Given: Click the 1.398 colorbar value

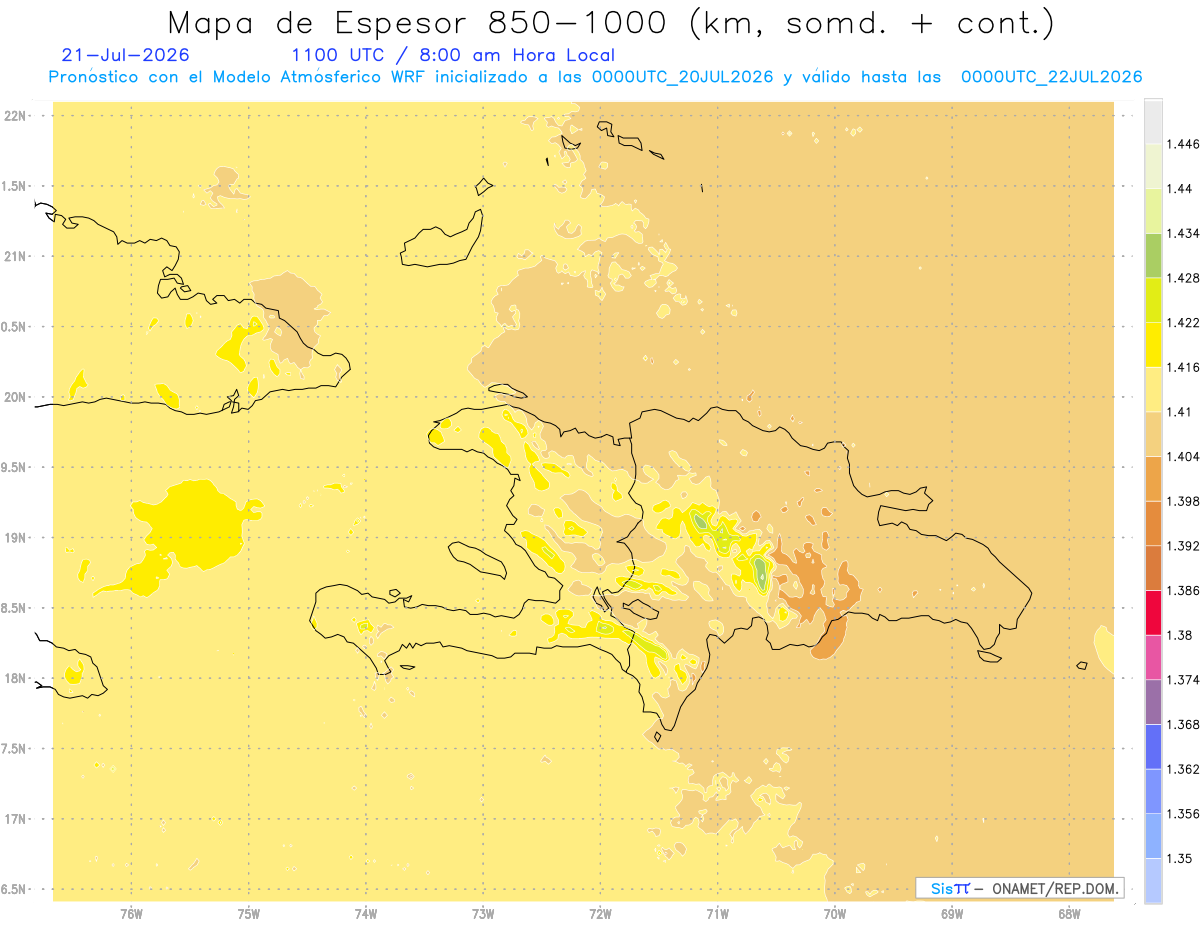Looking at the screenshot, I should click(1182, 501).
